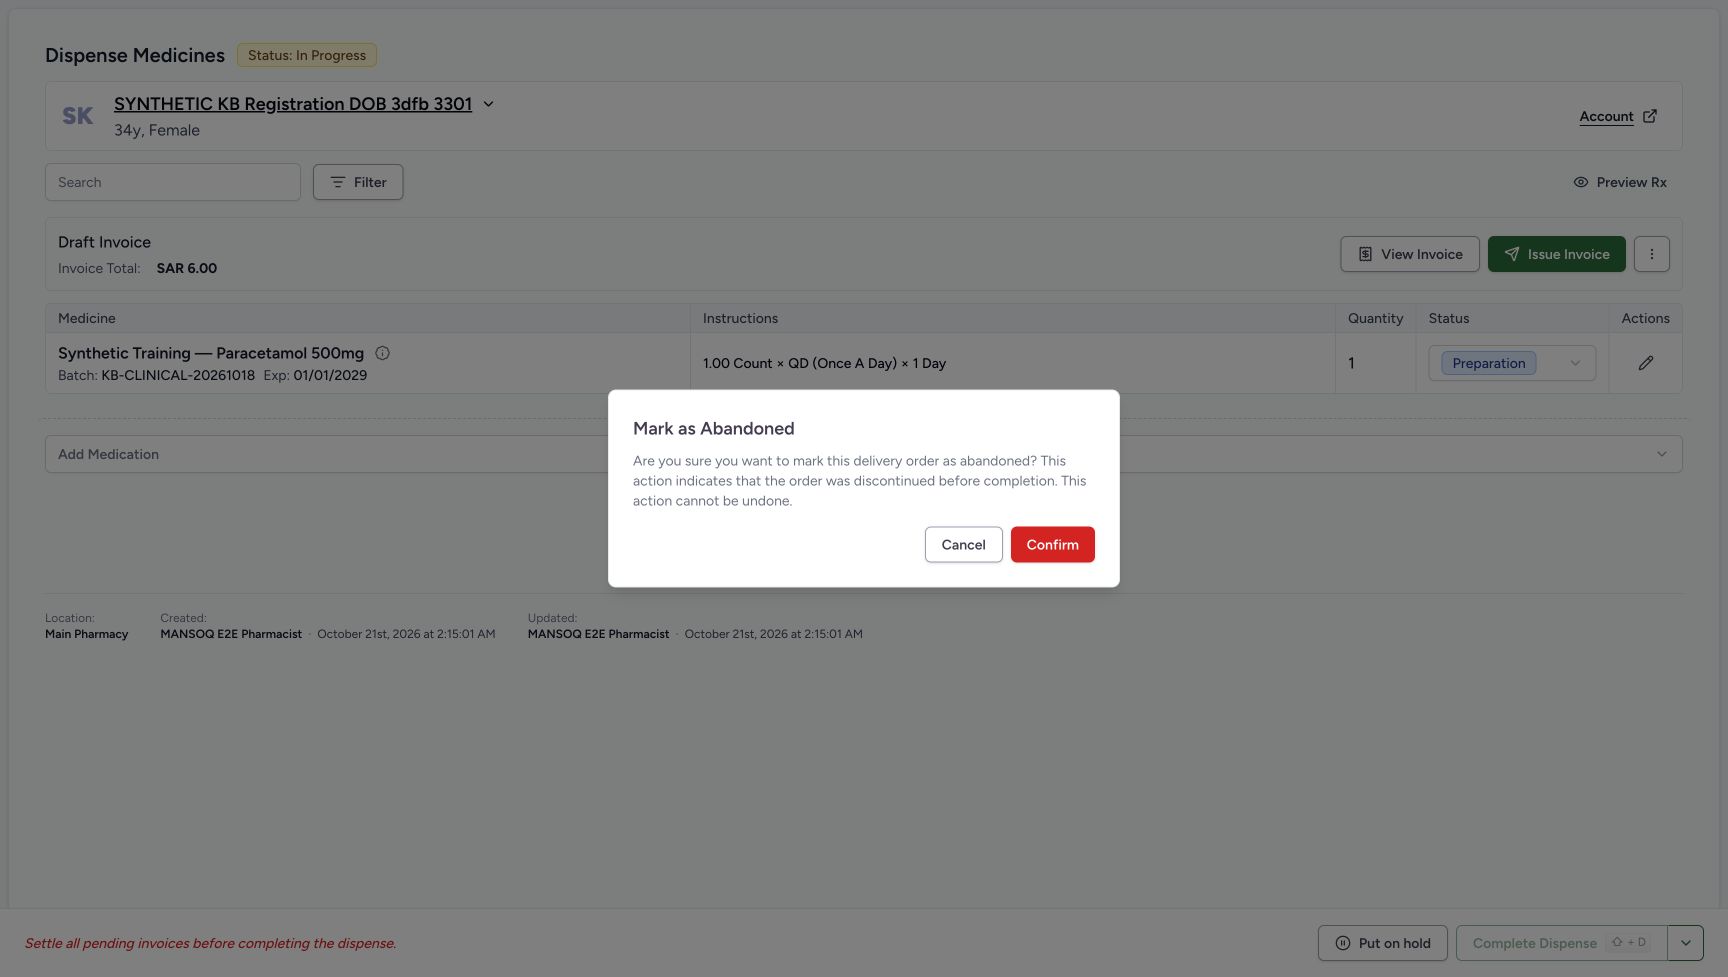
Task: Click the SAR 6.00 invoice total
Action: [187, 268]
